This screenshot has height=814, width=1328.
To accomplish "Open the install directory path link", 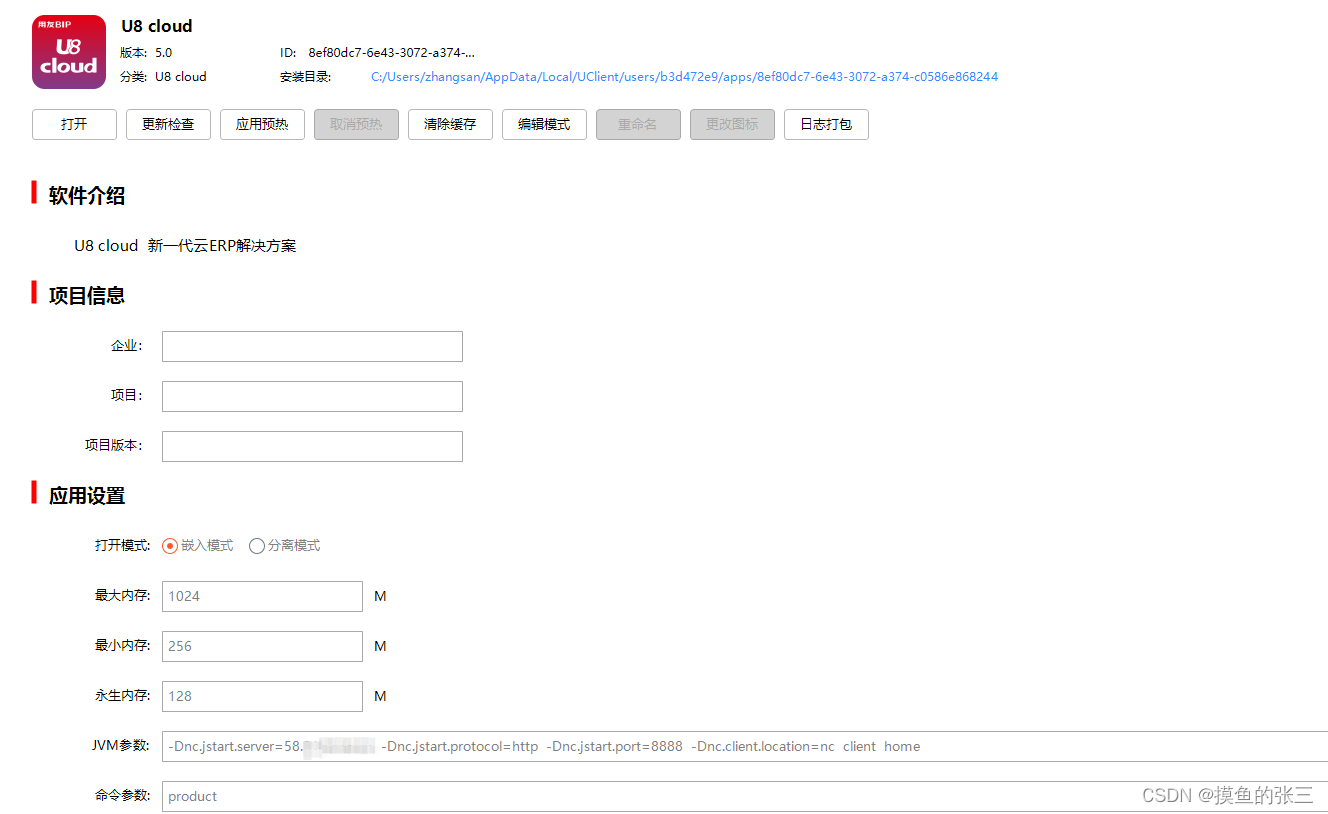I will point(684,77).
